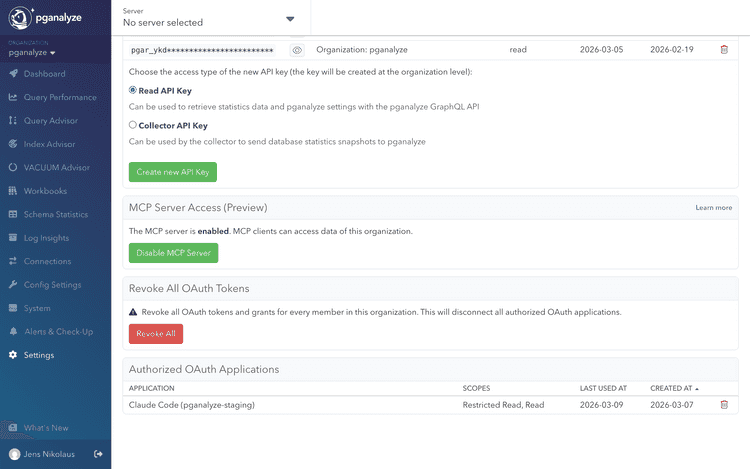Open Alerts & Check-Up menu item
Image resolution: width=750 pixels, height=469 pixels.
click(58, 331)
